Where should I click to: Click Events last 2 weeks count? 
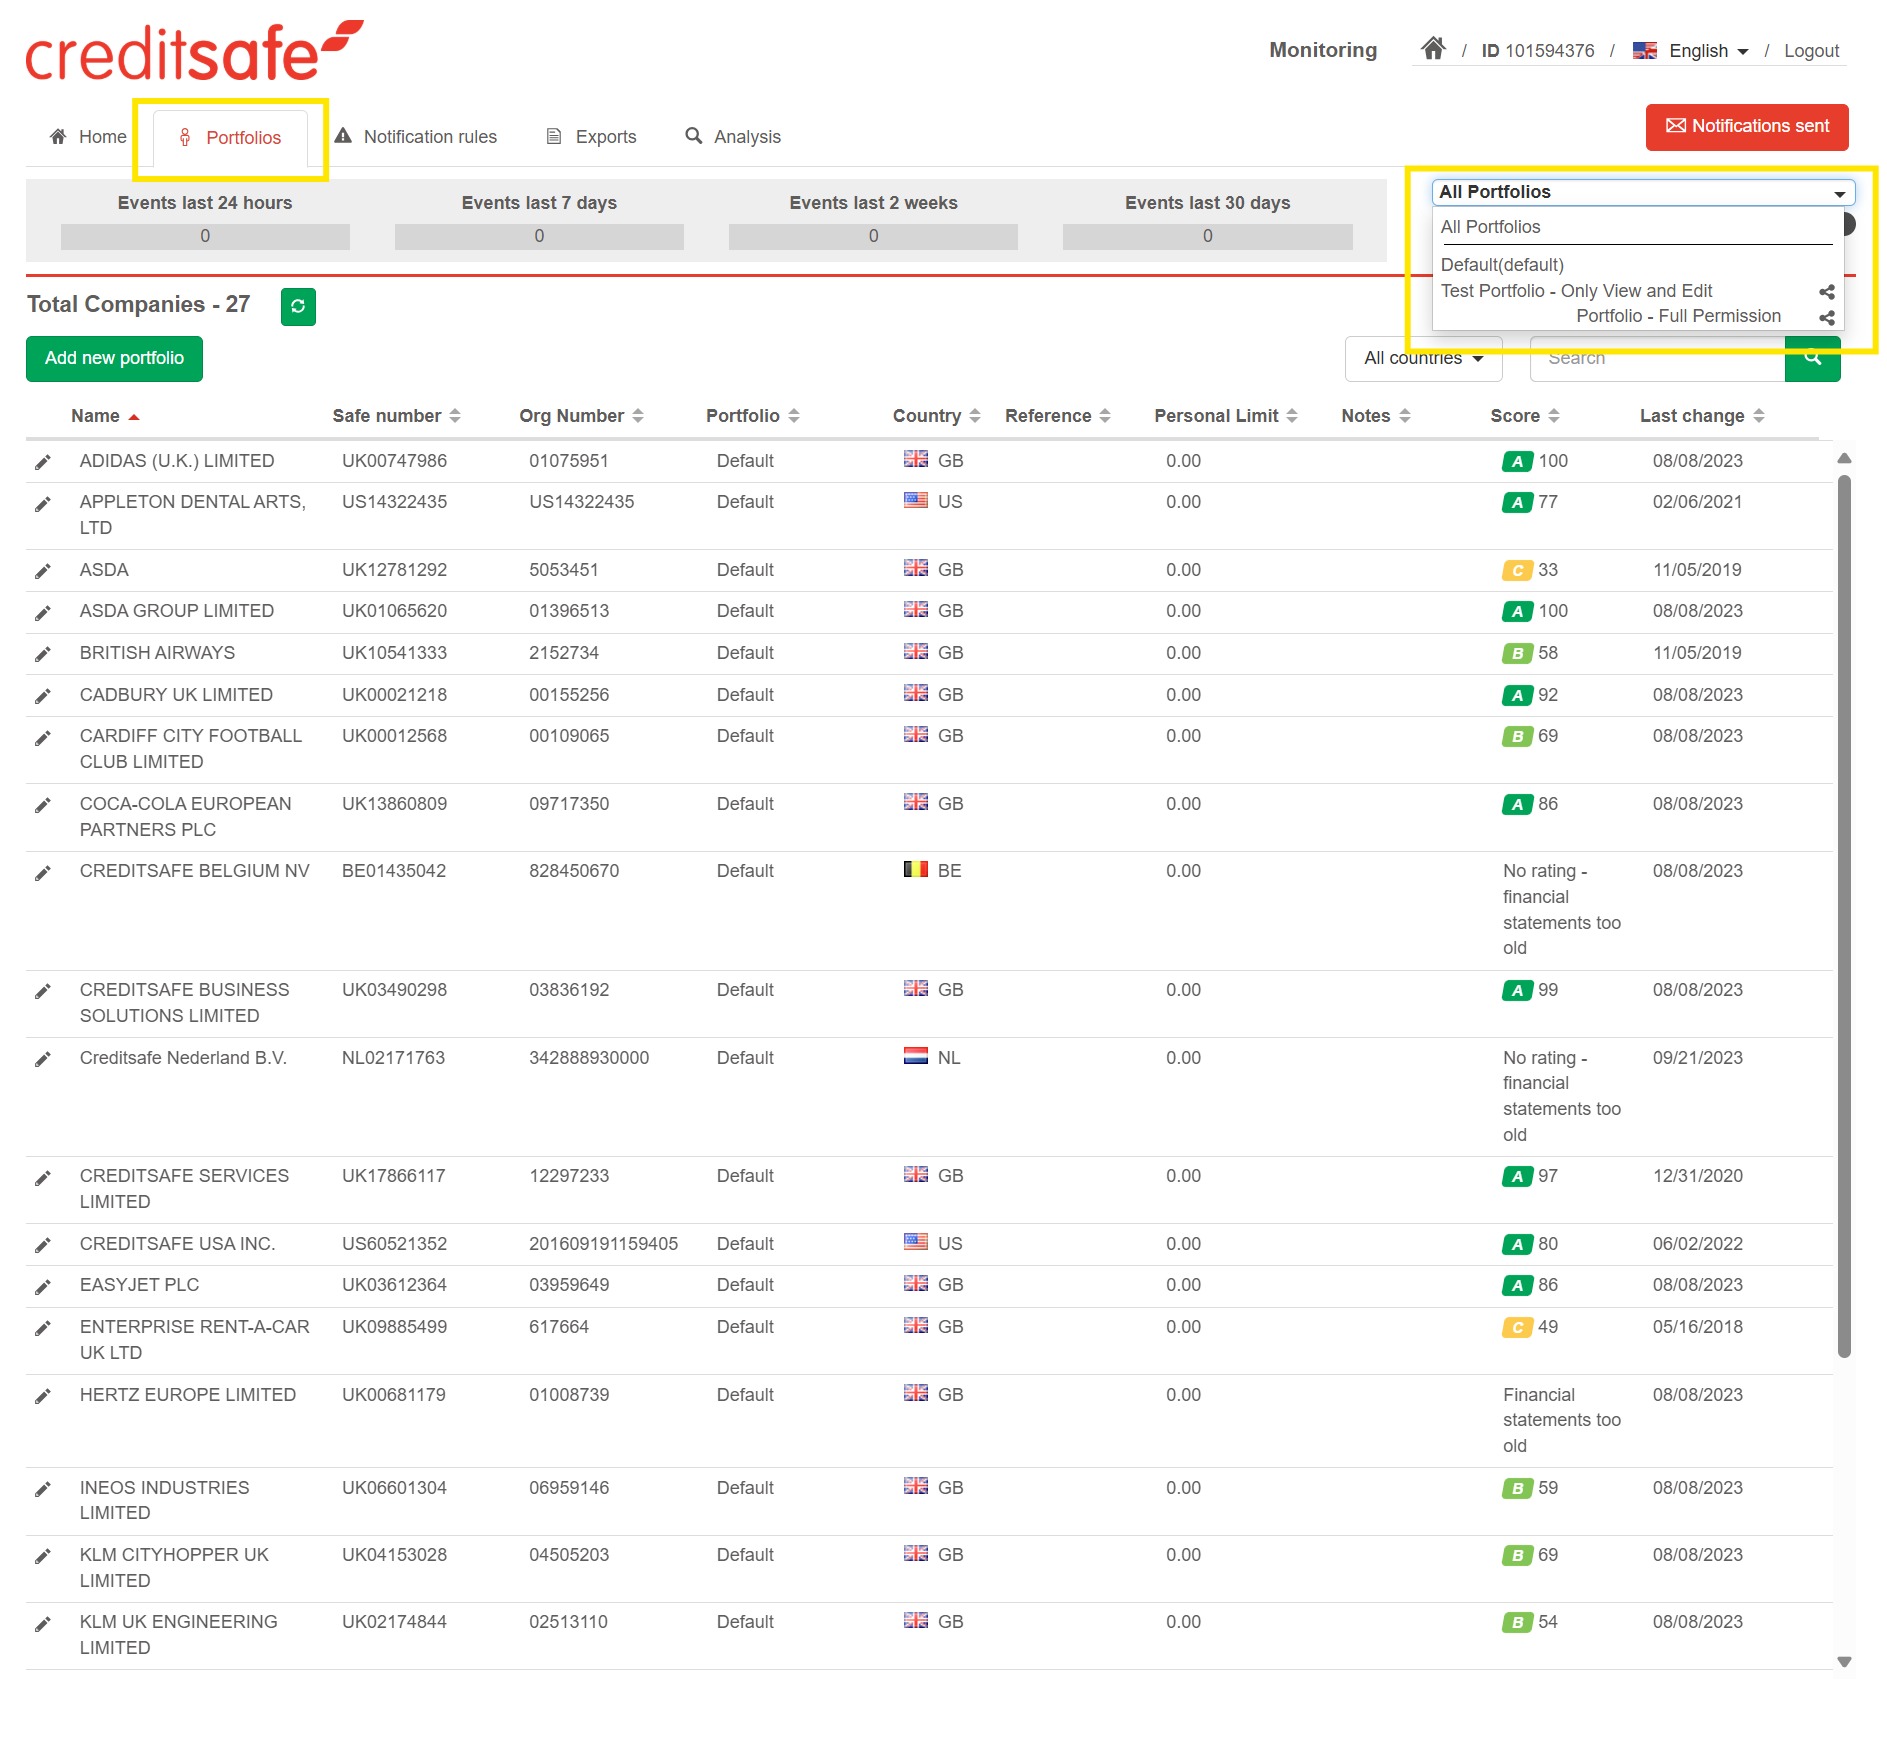click(x=873, y=236)
